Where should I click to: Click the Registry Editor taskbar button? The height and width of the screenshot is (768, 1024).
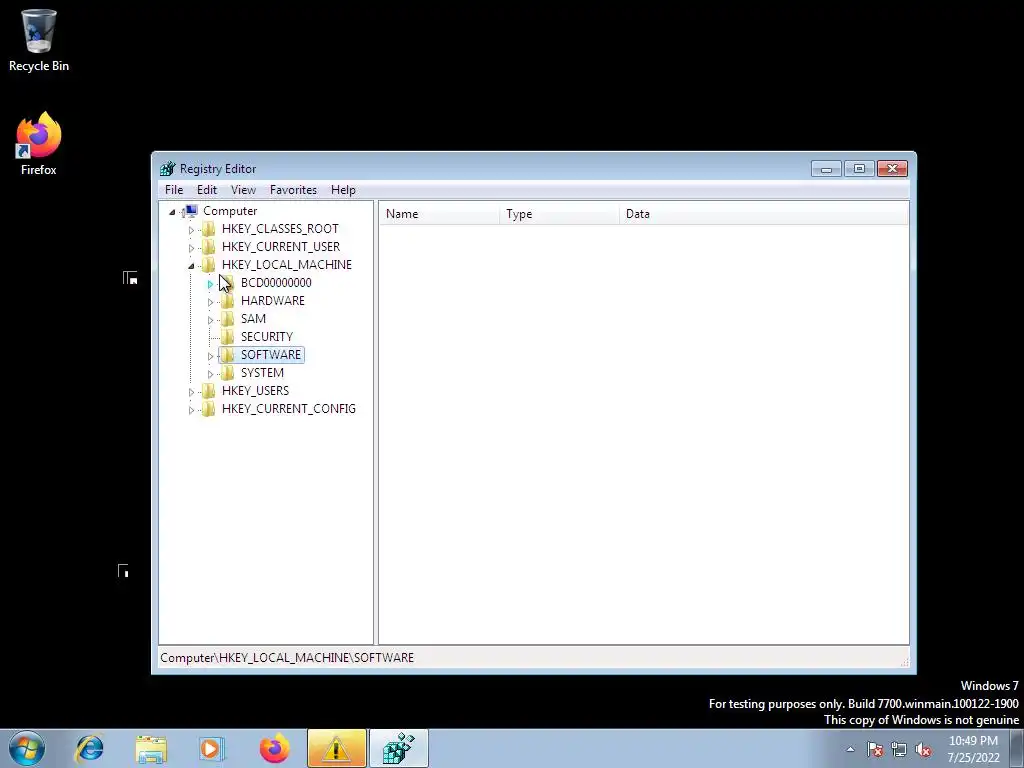399,748
